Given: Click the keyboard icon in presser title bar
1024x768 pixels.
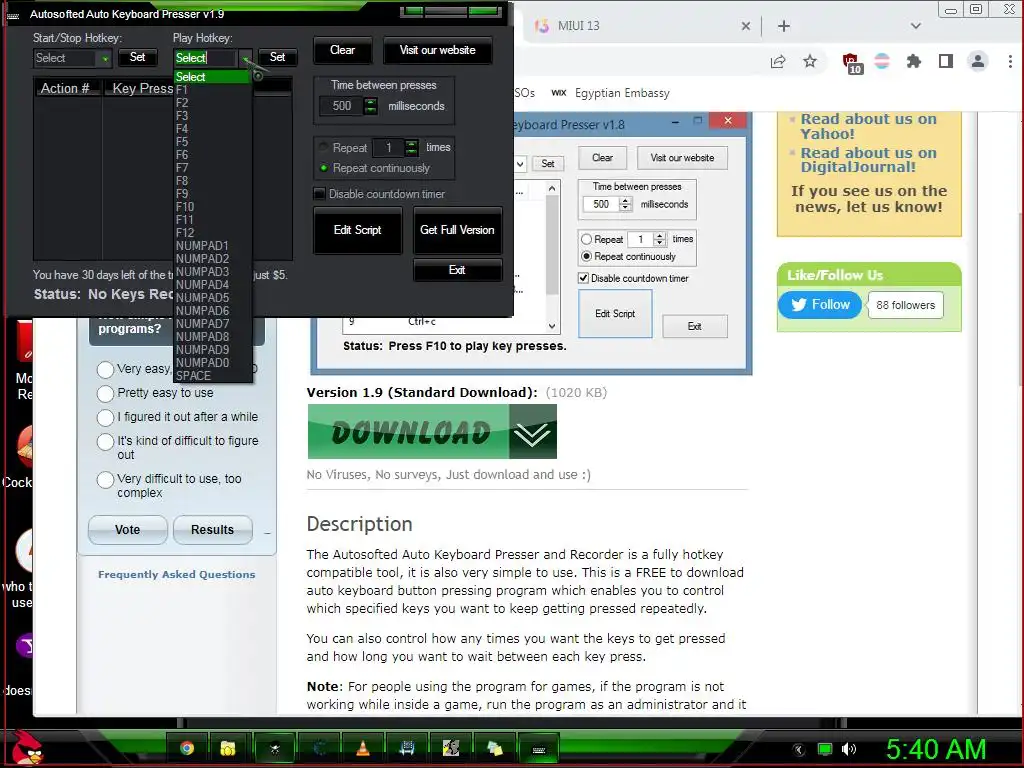Looking at the screenshot, I should point(14,14).
